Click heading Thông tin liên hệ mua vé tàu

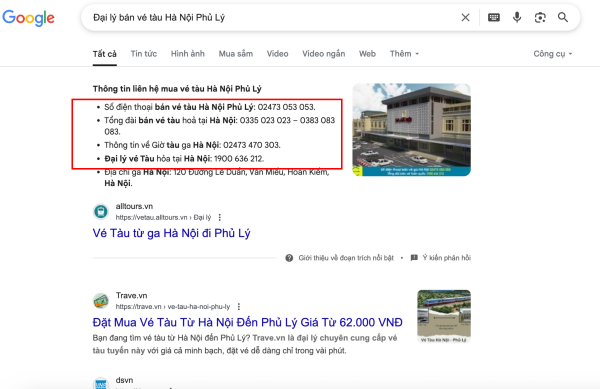tap(177, 89)
